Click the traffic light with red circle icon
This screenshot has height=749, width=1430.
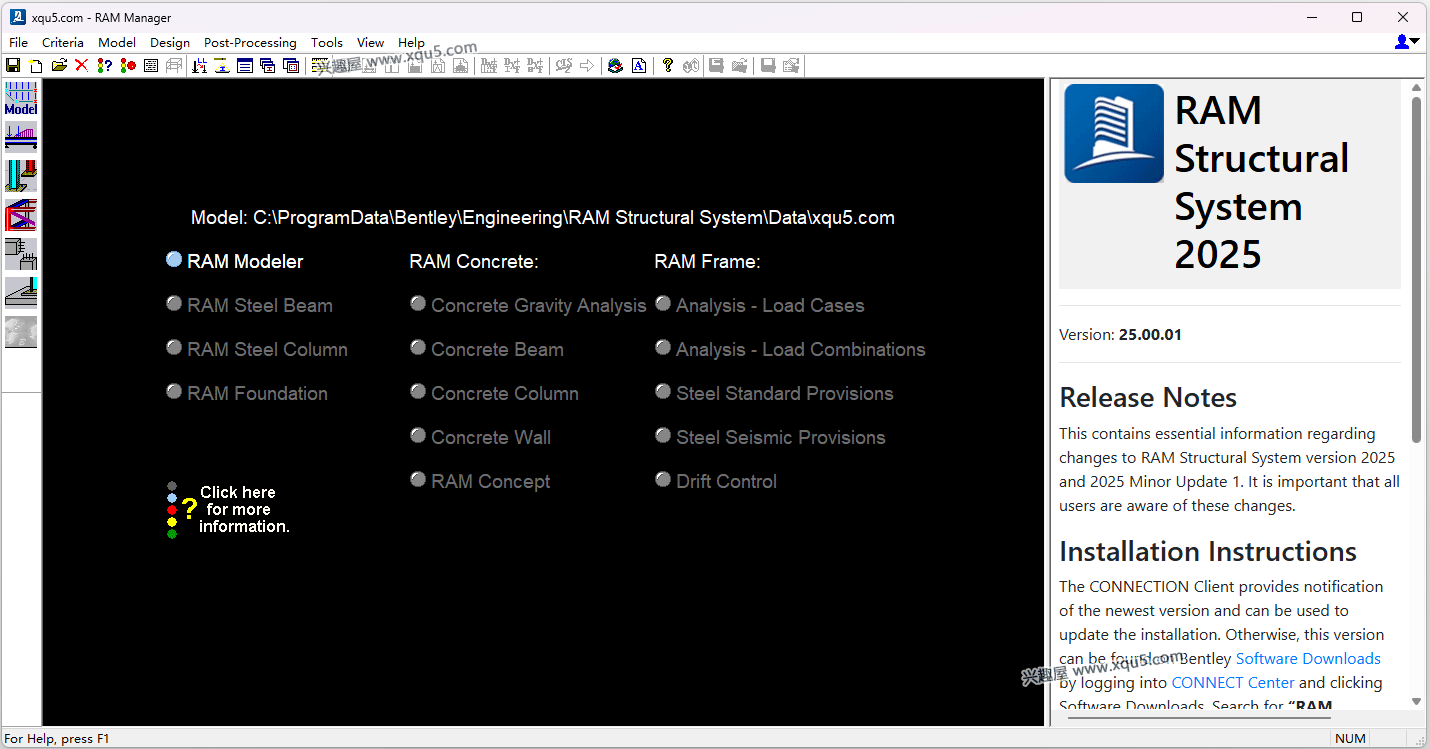(x=127, y=66)
